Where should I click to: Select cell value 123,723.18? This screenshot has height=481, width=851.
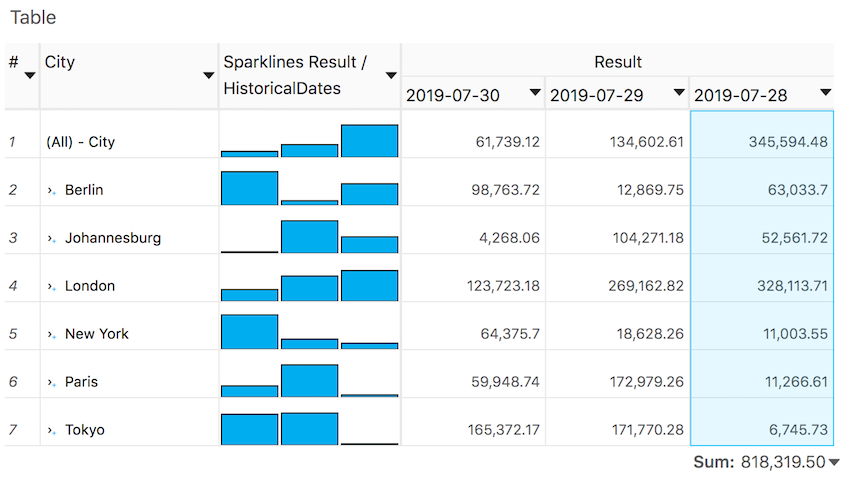coord(503,286)
